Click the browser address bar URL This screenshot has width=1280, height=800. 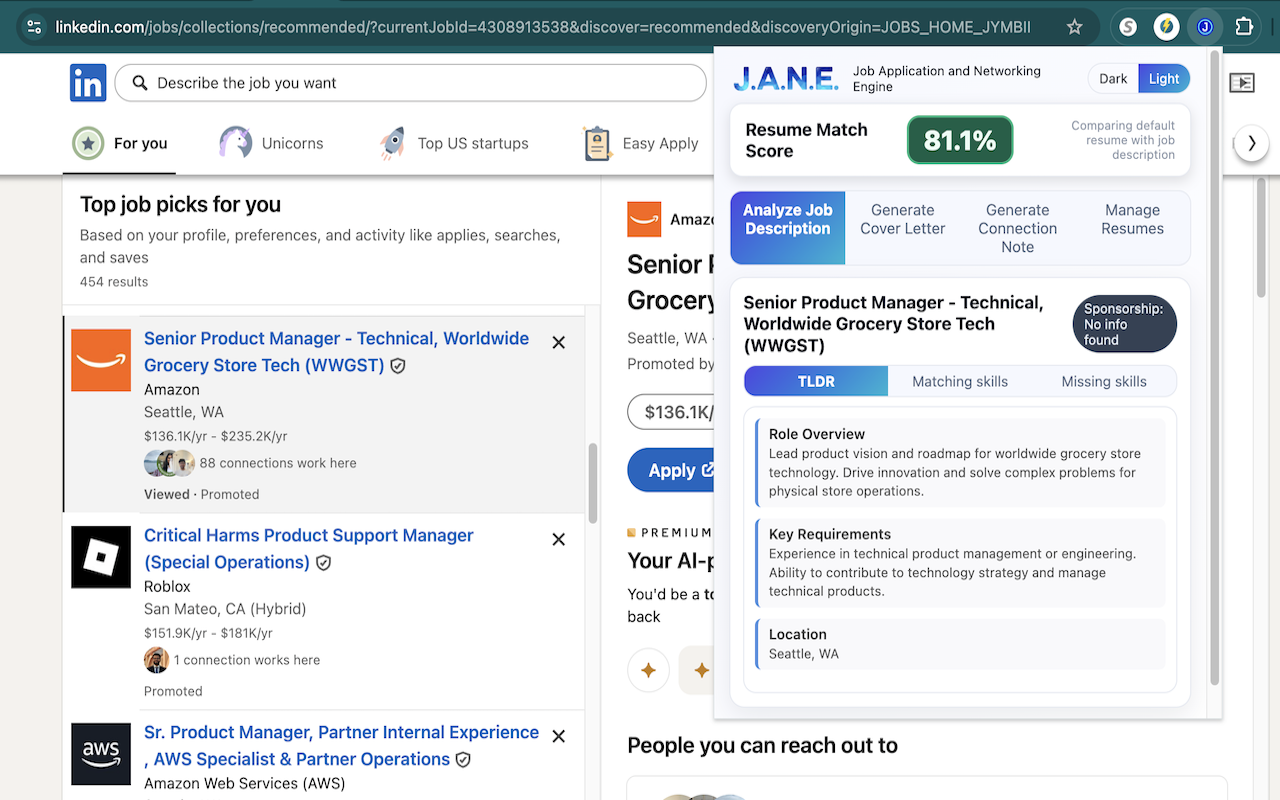(542, 27)
